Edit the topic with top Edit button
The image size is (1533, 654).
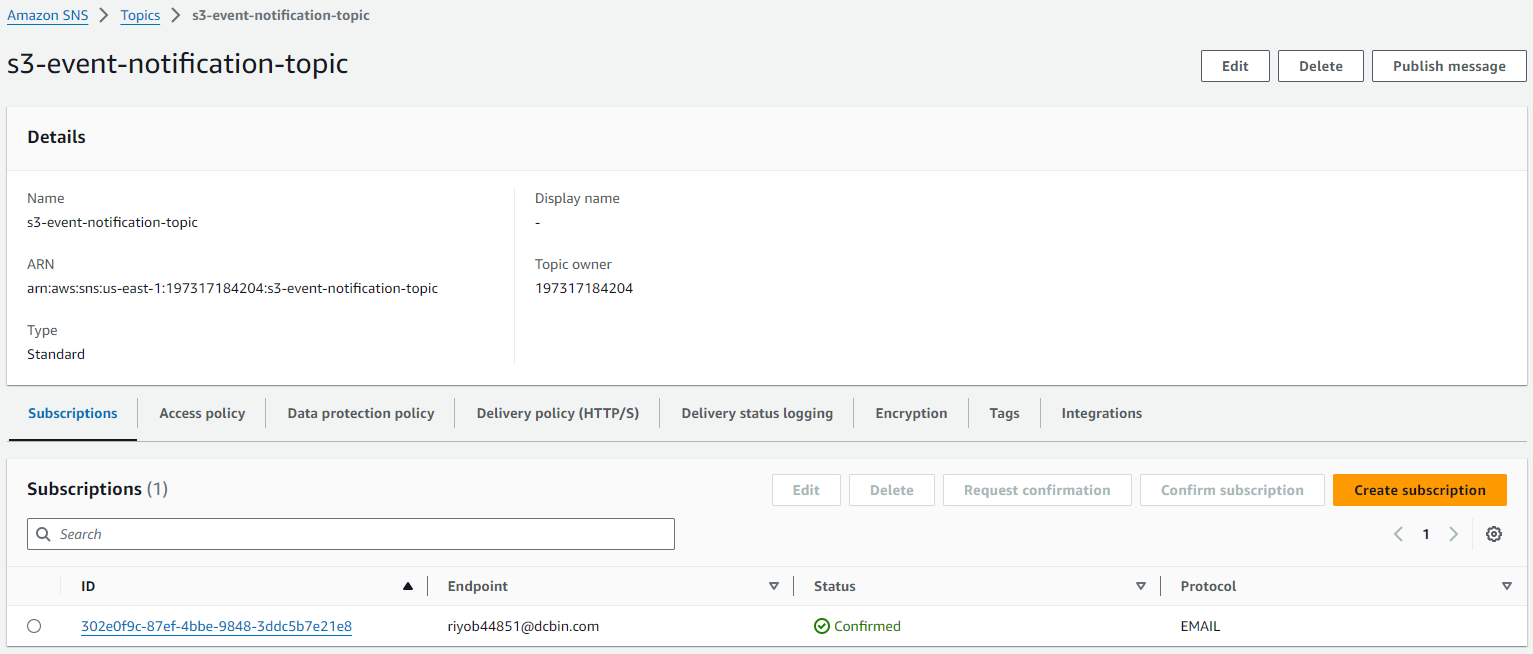click(x=1235, y=66)
